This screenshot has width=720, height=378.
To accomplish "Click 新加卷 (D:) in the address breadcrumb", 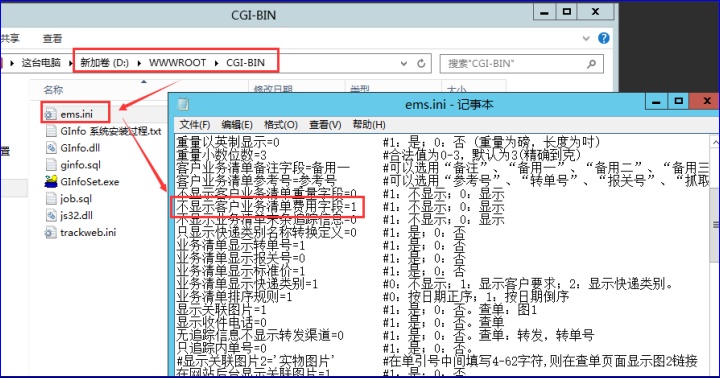I will (x=105, y=63).
